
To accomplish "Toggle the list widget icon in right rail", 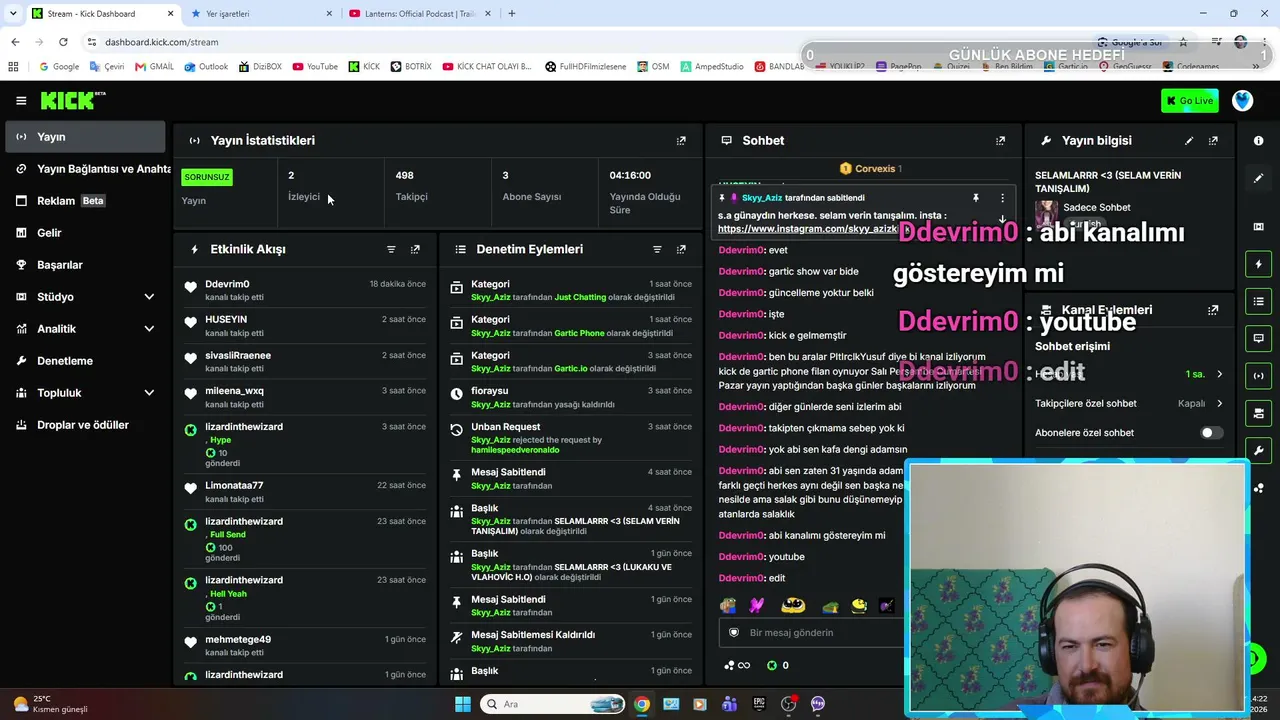I will (x=1258, y=301).
